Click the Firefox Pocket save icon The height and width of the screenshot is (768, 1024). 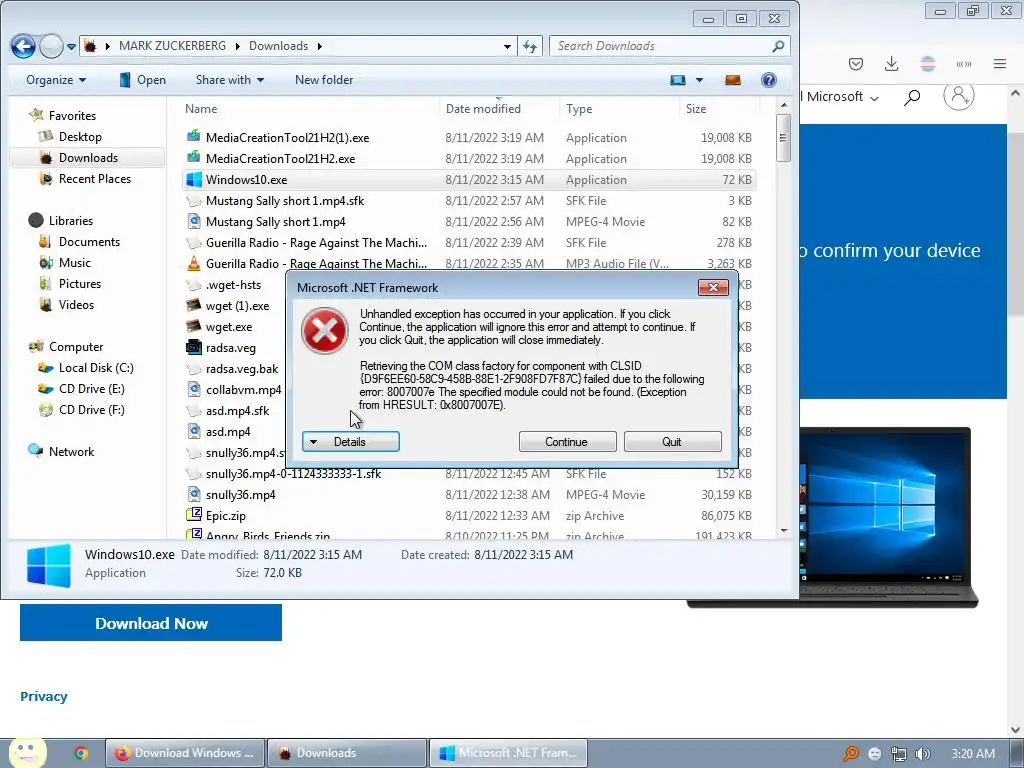coord(856,64)
